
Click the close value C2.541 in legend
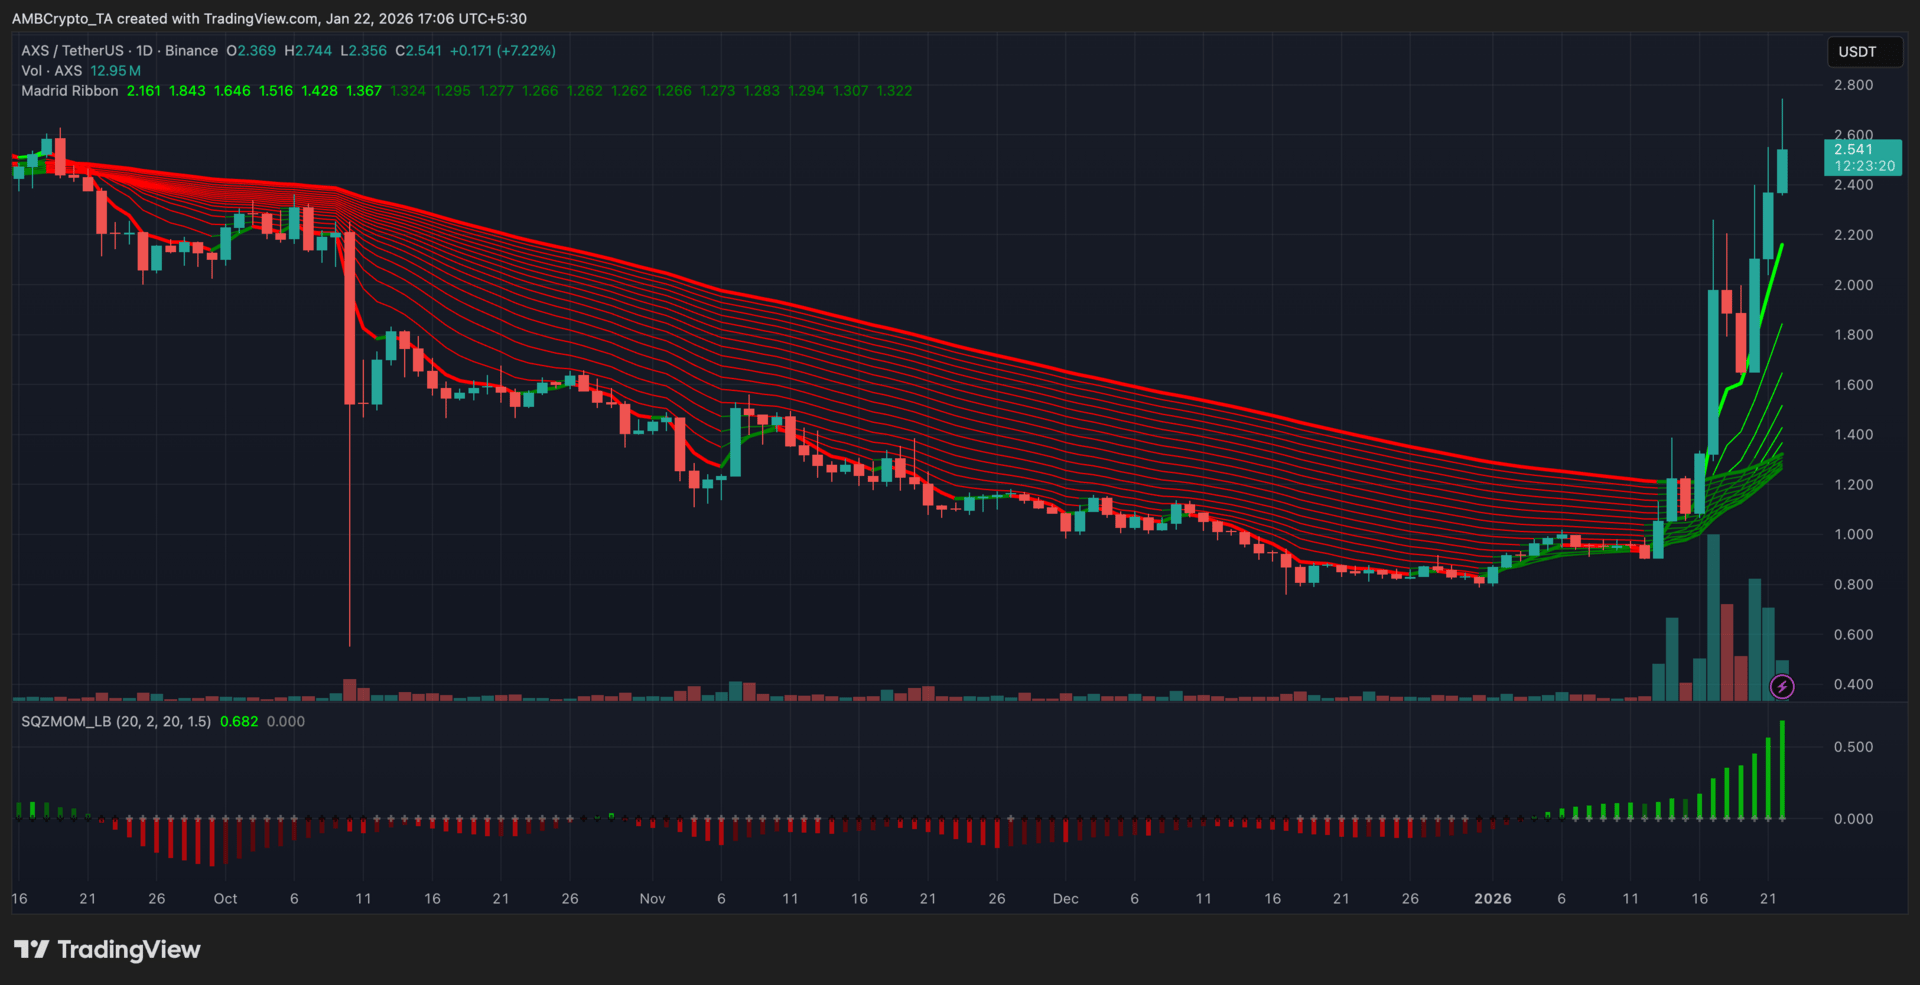point(418,51)
